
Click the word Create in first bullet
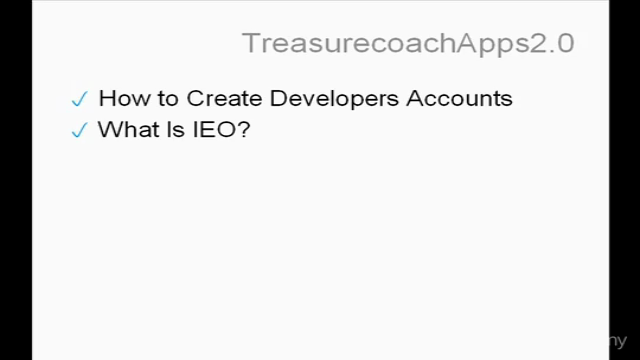[224, 98]
